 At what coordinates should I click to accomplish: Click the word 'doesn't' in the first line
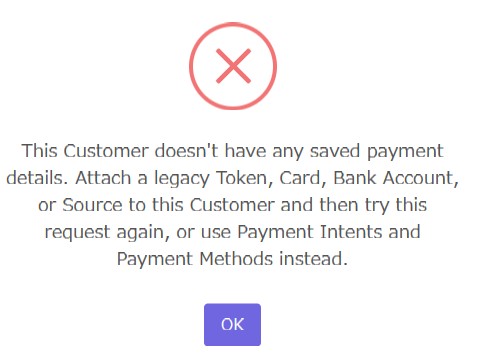pos(186,151)
